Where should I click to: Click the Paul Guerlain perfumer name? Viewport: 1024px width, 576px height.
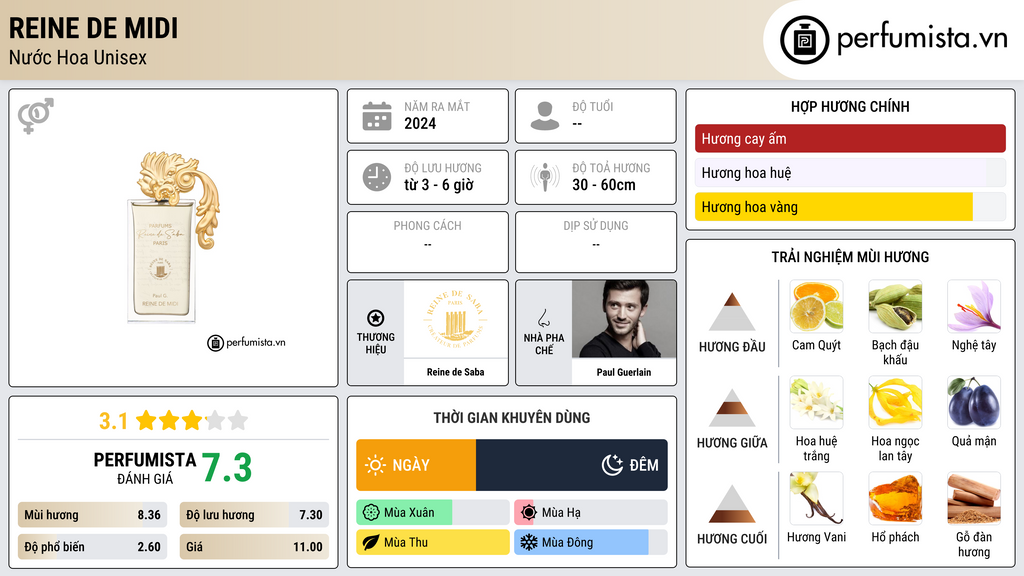[x=624, y=372]
